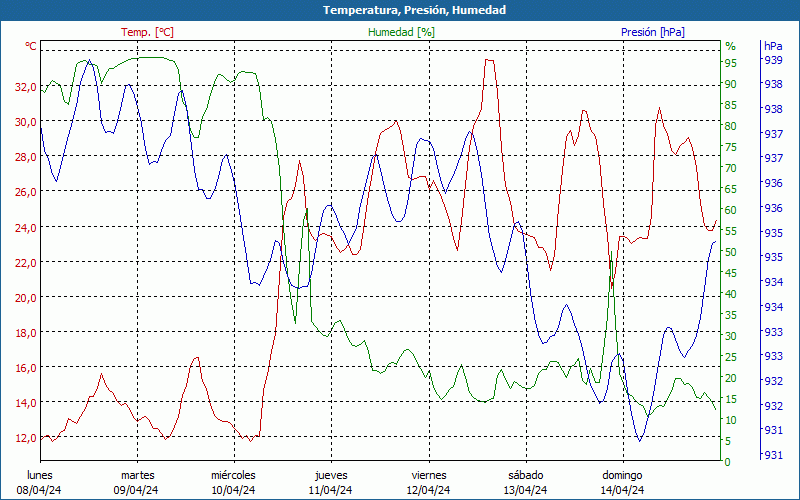Click the red "°C" axis unit label
Screen dimensions: 800x500
point(31,46)
